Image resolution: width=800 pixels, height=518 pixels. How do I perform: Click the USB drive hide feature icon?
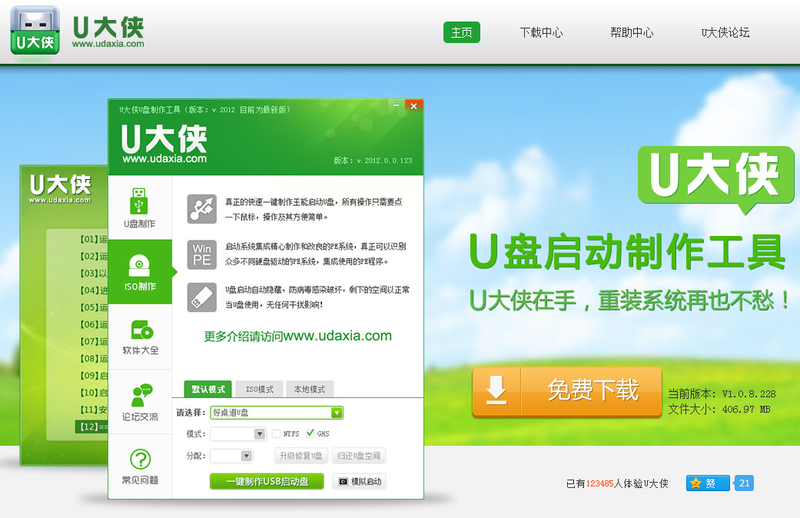click(x=202, y=297)
